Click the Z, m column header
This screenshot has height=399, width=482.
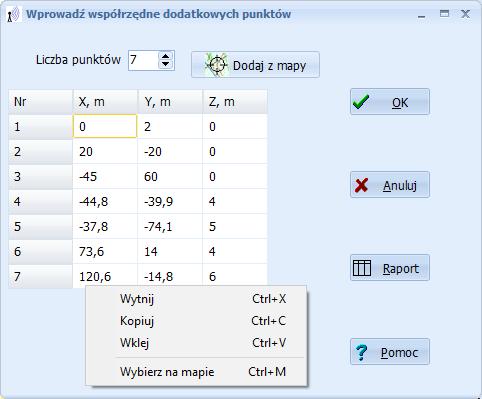coord(235,102)
